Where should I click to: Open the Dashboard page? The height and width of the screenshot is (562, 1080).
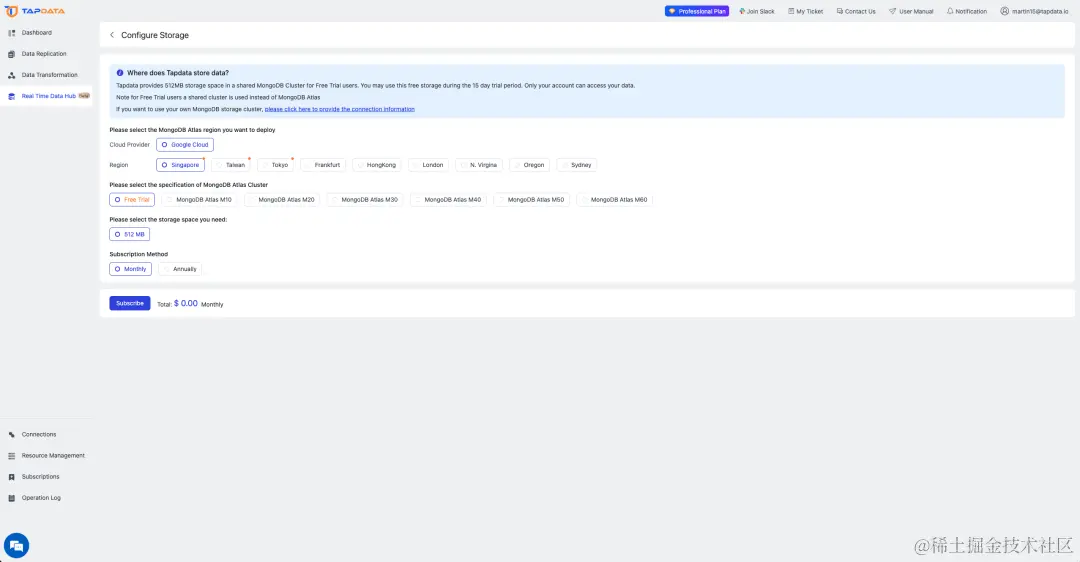click(37, 33)
